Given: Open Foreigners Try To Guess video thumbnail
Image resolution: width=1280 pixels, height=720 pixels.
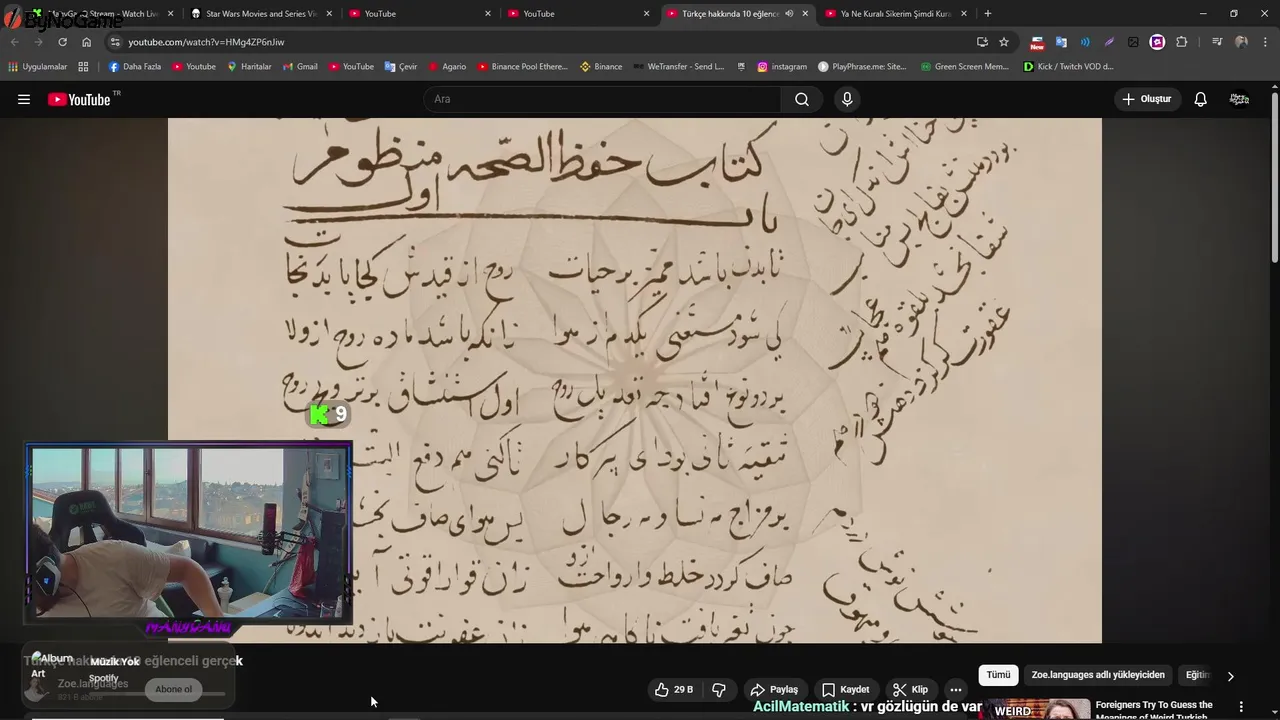Looking at the screenshot, I should (x=1035, y=709).
